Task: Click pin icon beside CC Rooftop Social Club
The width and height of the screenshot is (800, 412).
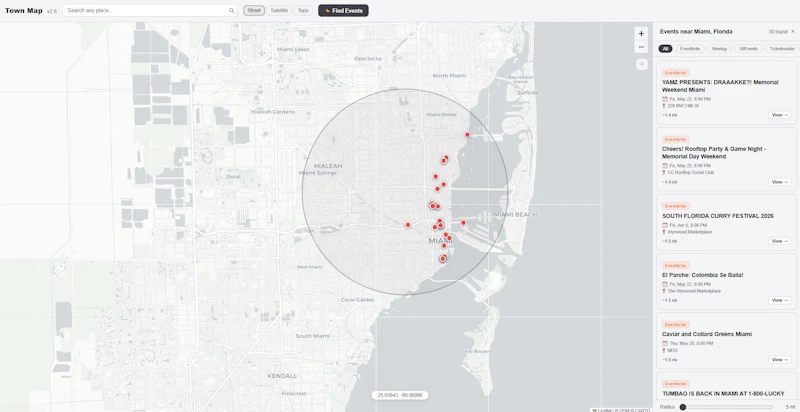Action: (x=664, y=173)
